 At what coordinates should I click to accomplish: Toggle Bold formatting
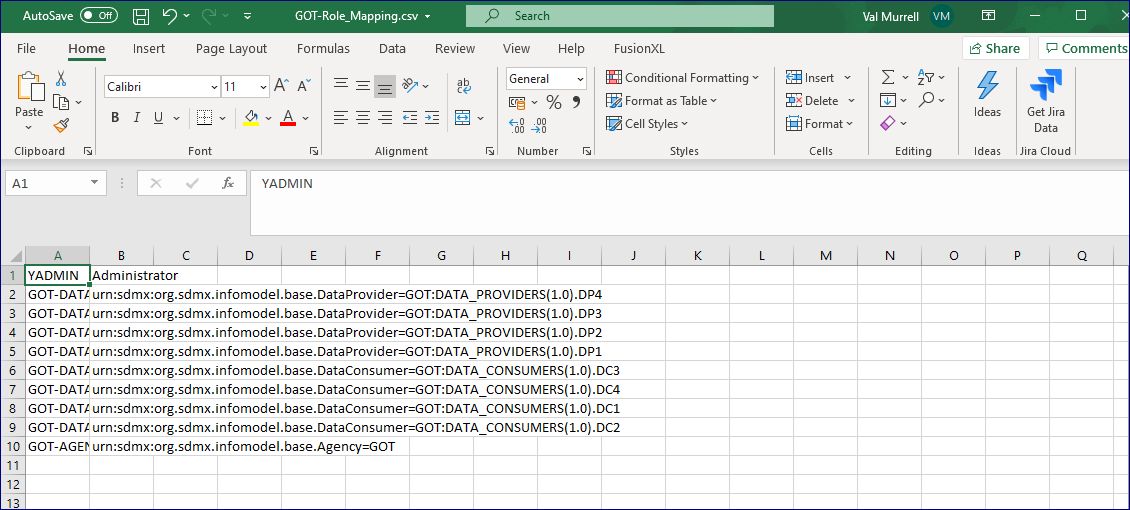[x=115, y=118]
